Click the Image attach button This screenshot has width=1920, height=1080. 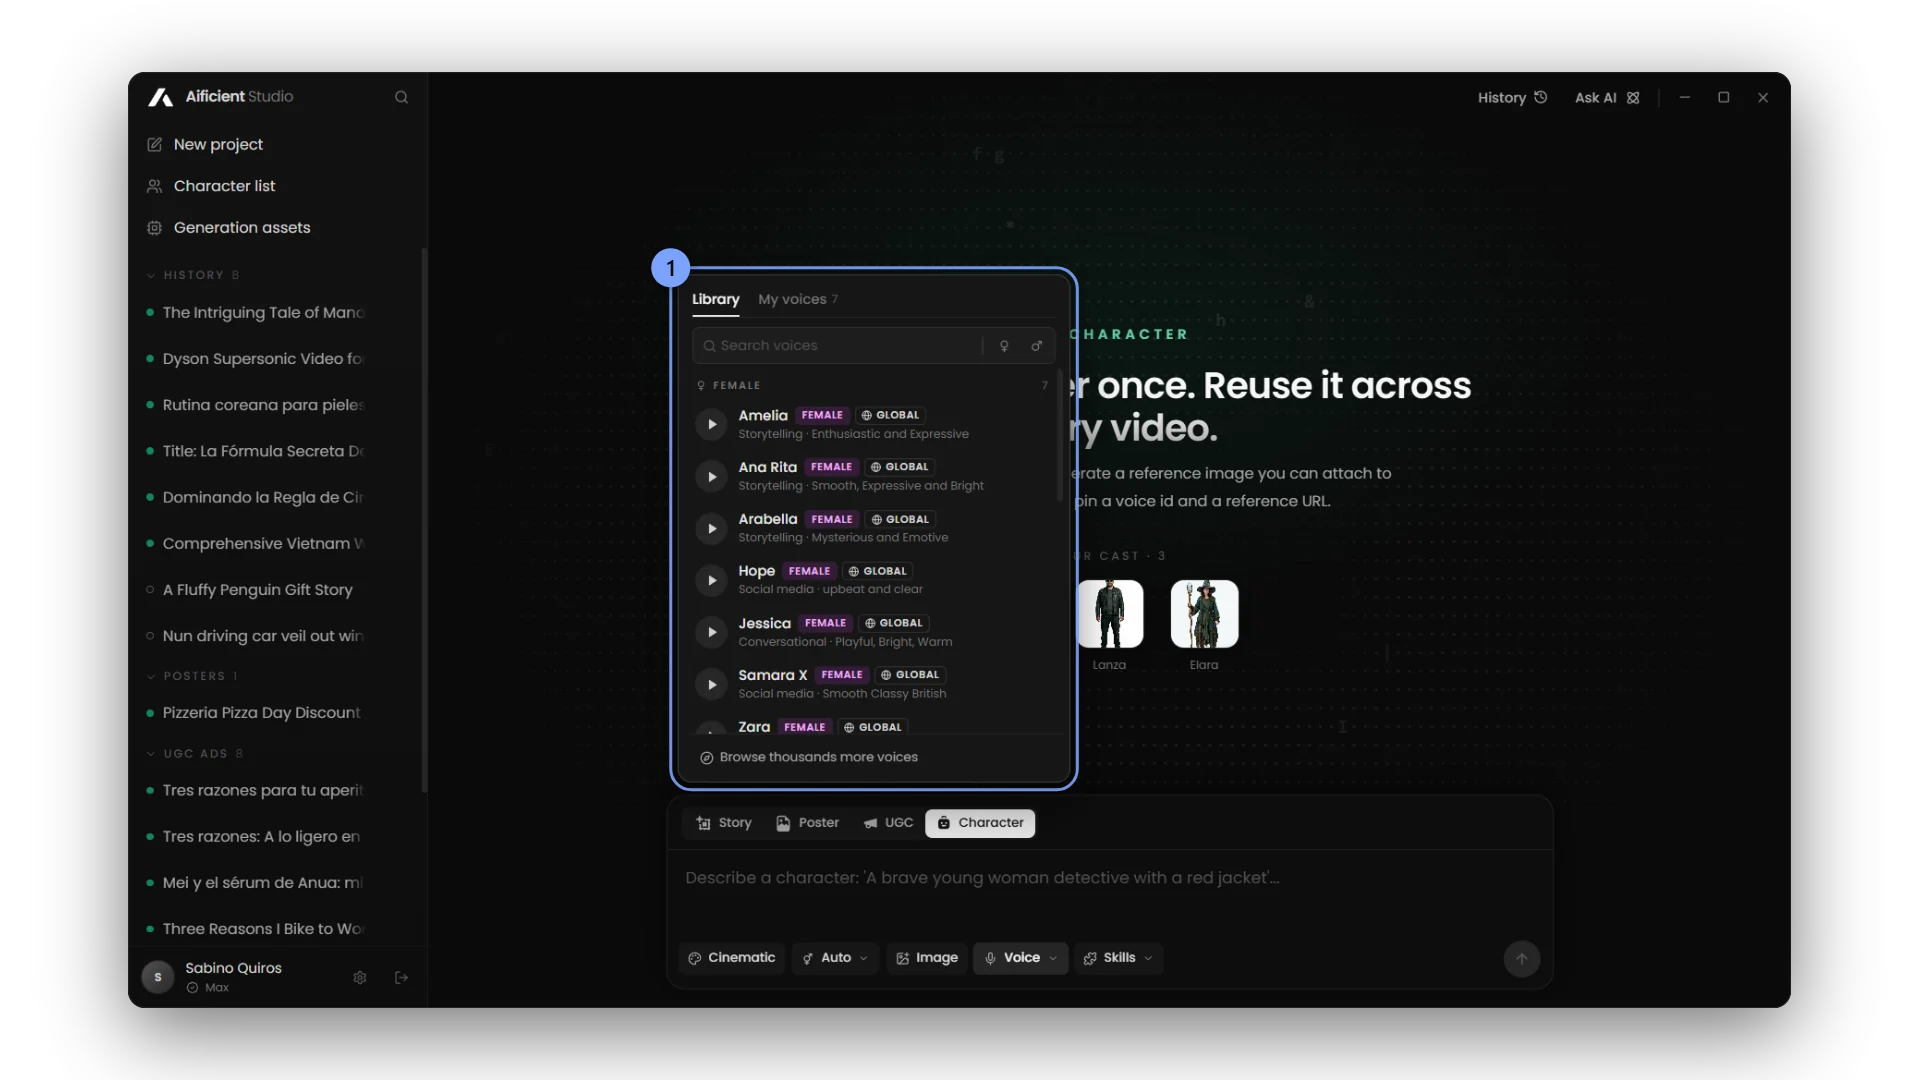coord(927,958)
